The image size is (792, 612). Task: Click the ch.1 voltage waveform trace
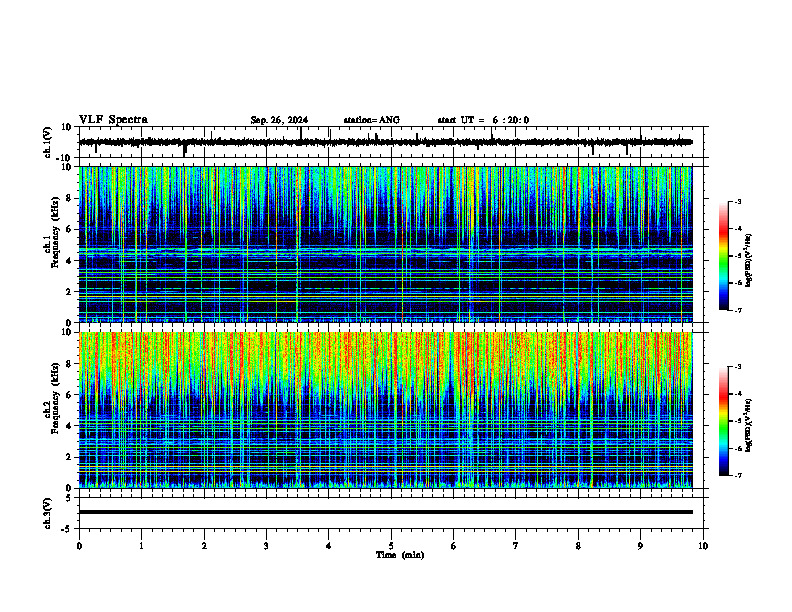pyautogui.click(x=385, y=142)
